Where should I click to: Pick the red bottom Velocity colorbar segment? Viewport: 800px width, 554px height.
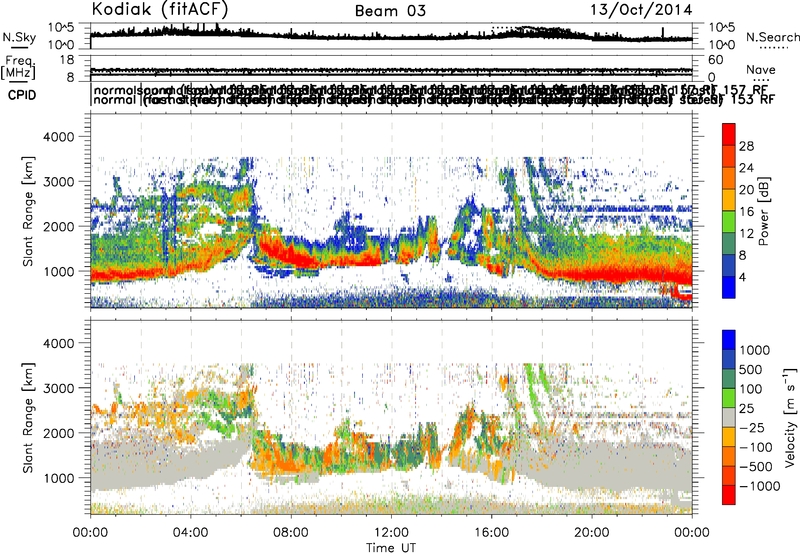click(729, 495)
